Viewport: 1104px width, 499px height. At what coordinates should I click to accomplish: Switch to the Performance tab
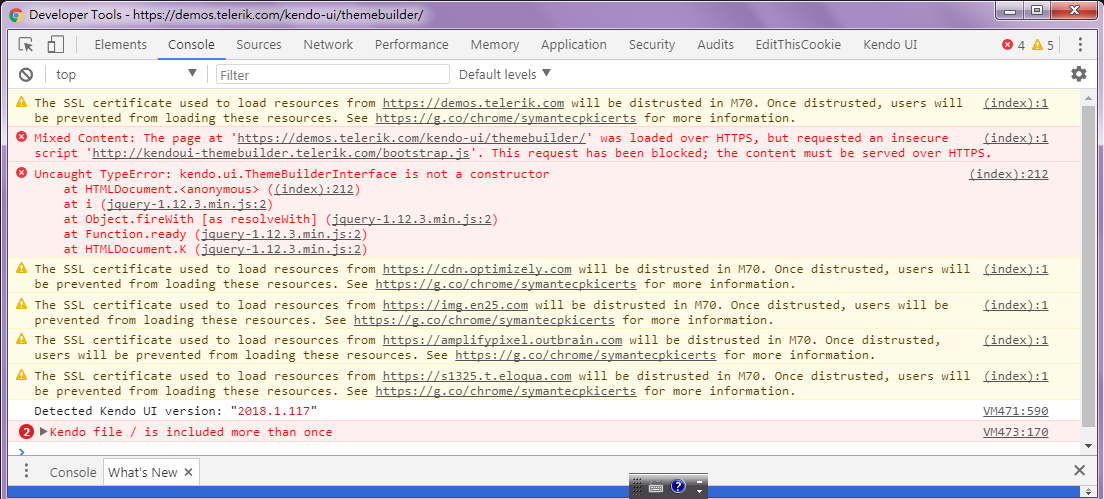[x=411, y=44]
